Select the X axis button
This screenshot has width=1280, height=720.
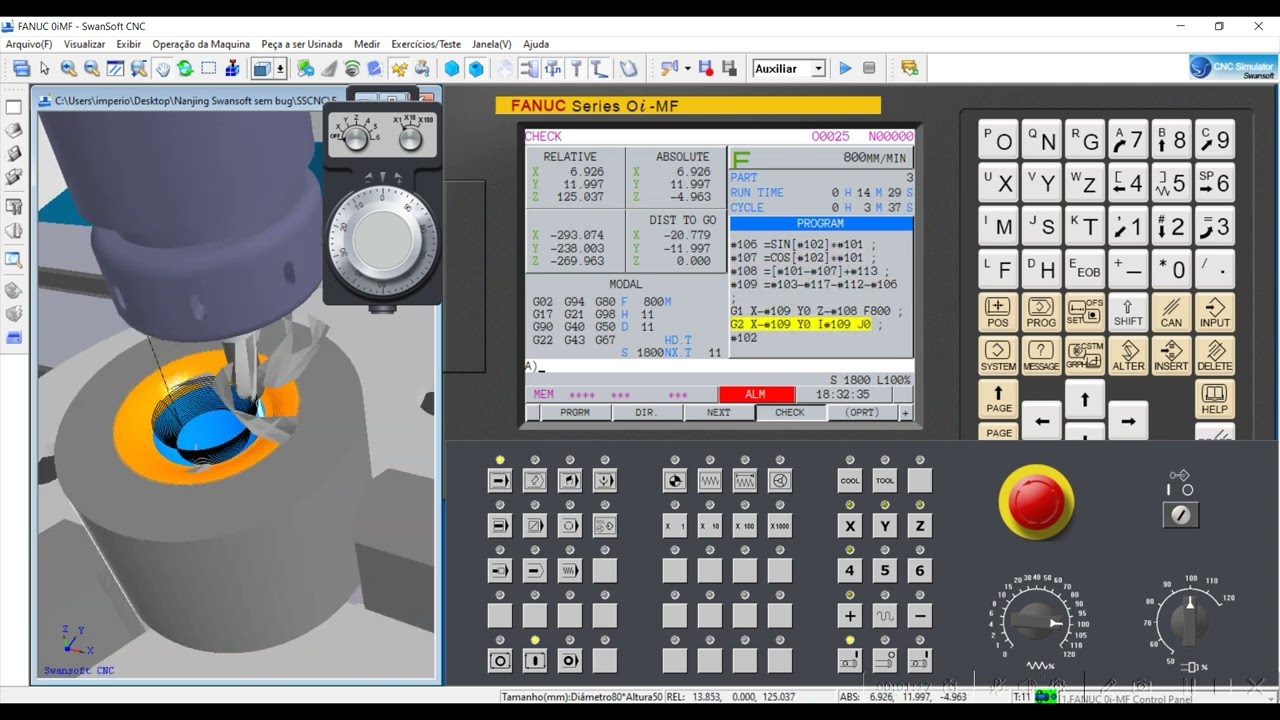point(850,526)
